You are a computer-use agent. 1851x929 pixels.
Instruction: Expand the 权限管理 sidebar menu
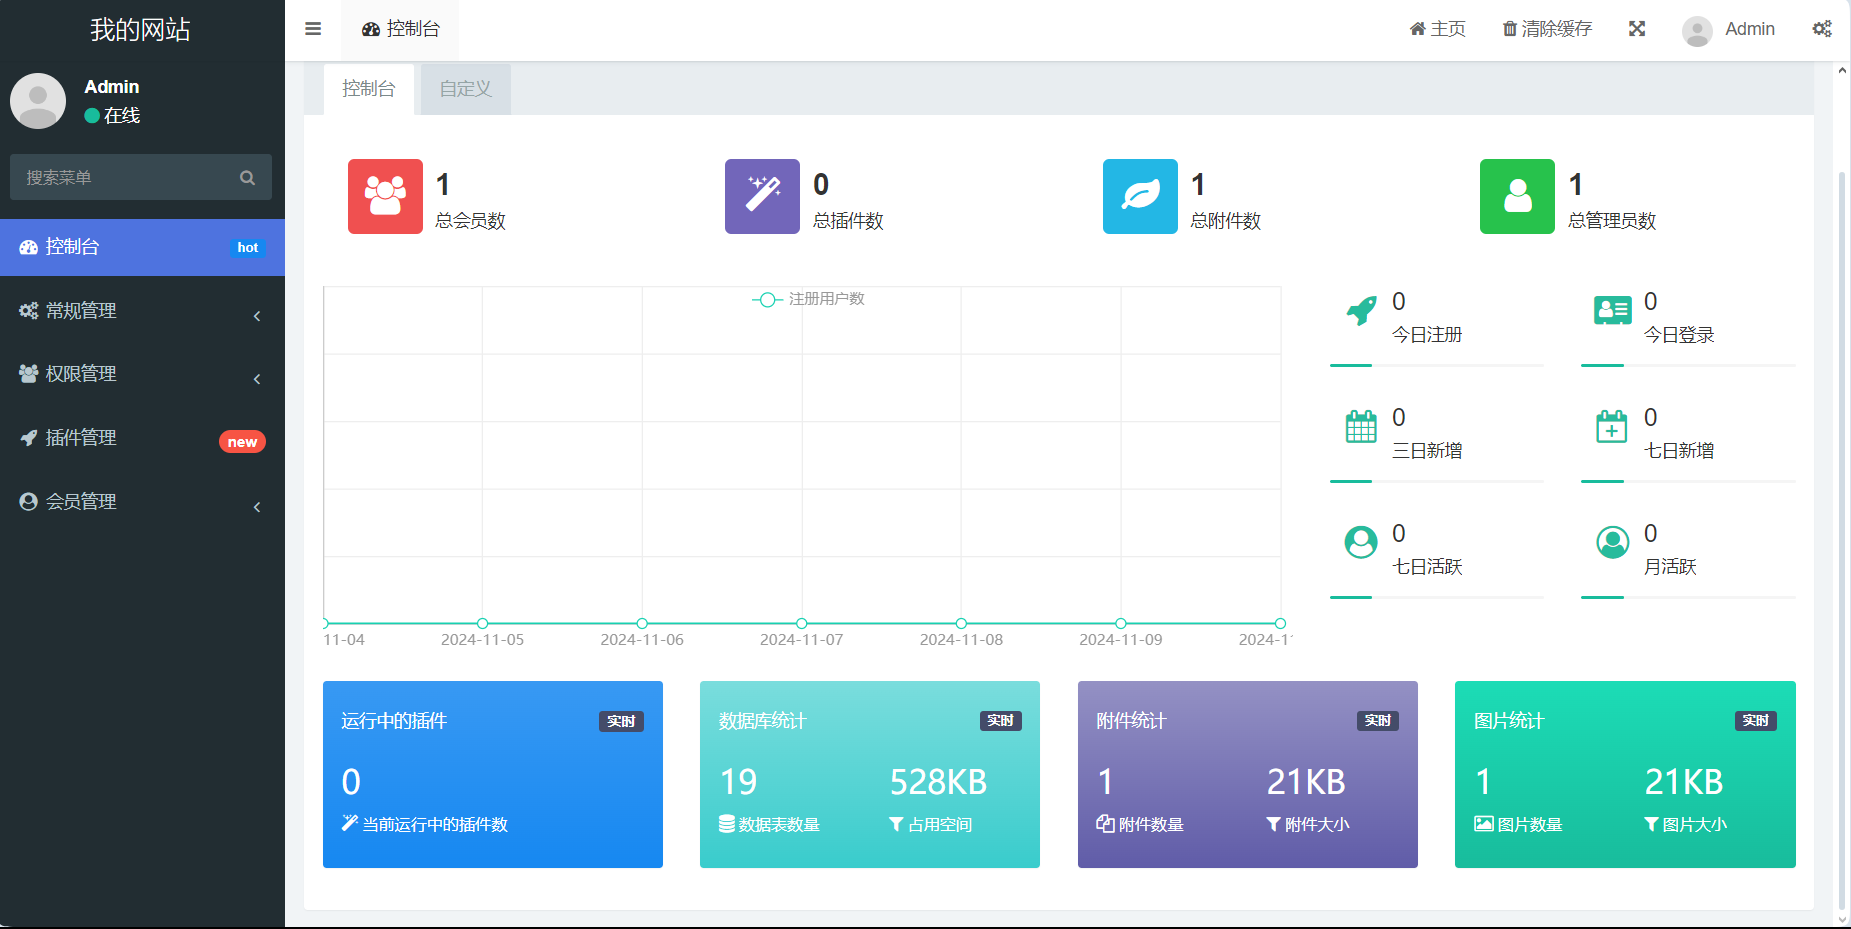(x=142, y=374)
